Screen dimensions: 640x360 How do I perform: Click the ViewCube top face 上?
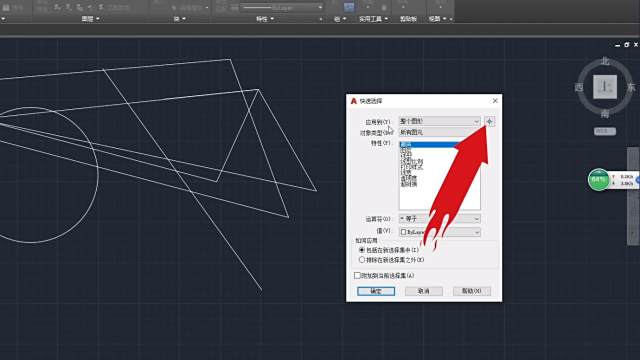[x=605, y=87]
